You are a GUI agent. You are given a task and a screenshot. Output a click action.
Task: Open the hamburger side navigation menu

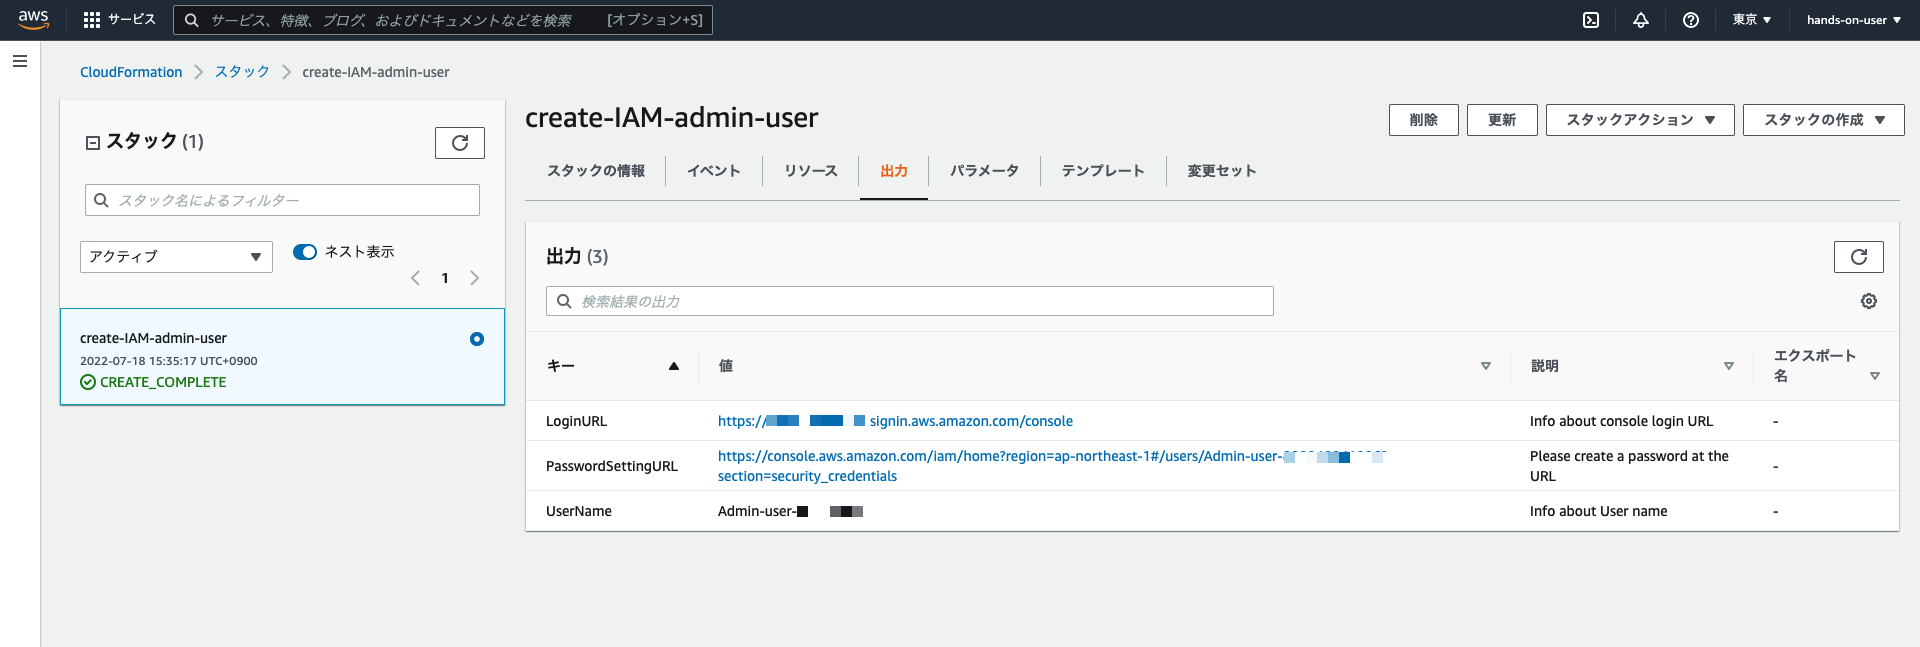click(20, 61)
